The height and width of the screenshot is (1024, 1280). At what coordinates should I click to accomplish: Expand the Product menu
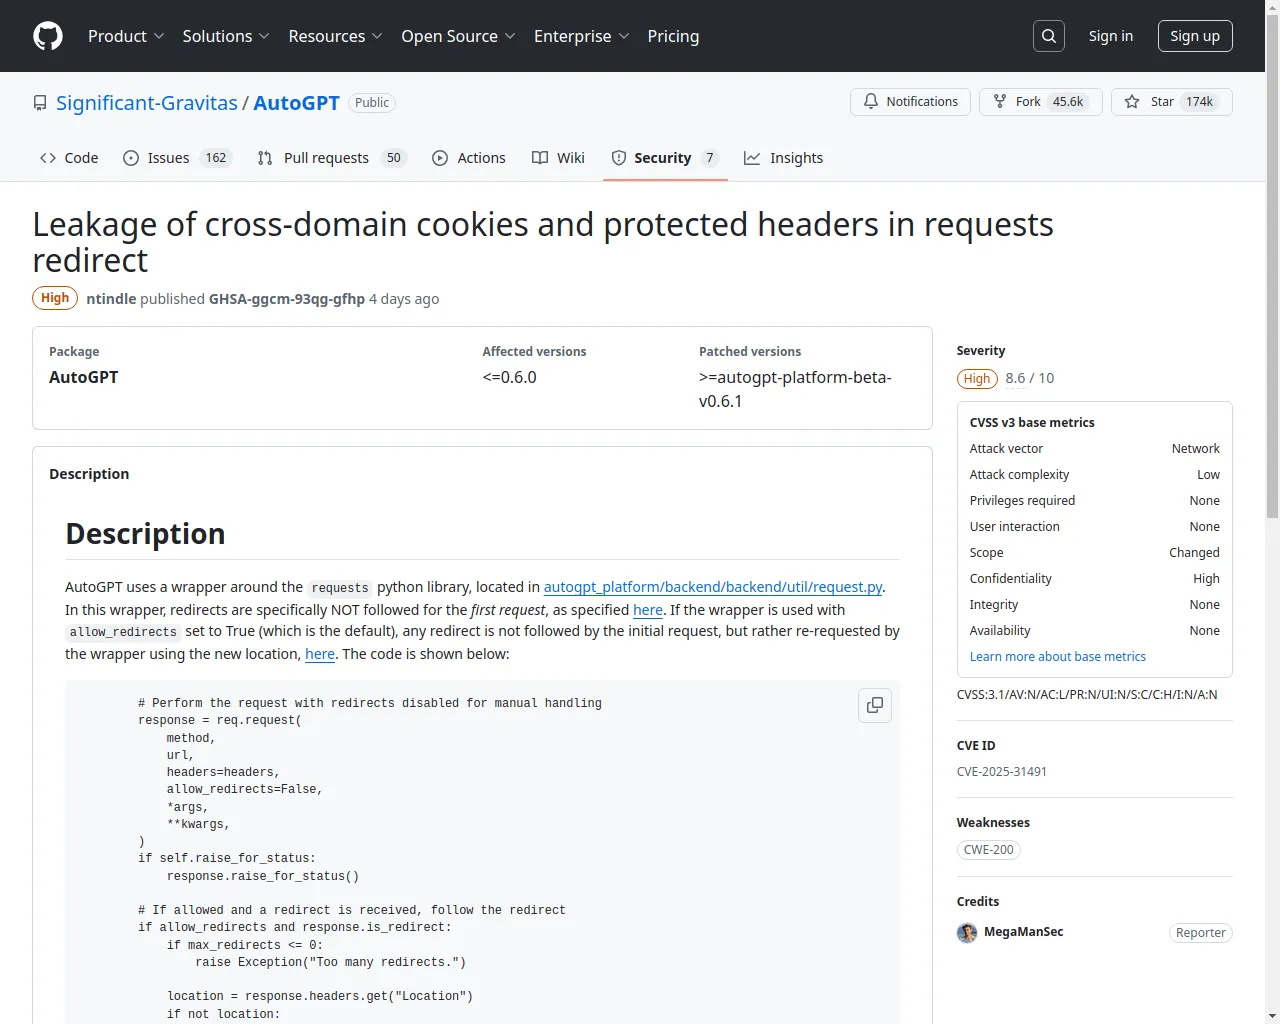point(126,36)
